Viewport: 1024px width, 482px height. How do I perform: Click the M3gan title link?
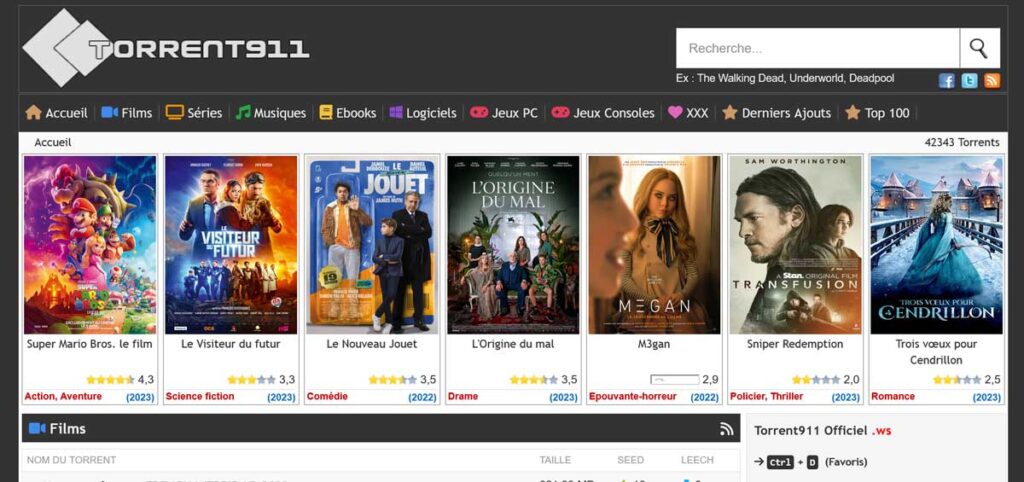[654, 344]
